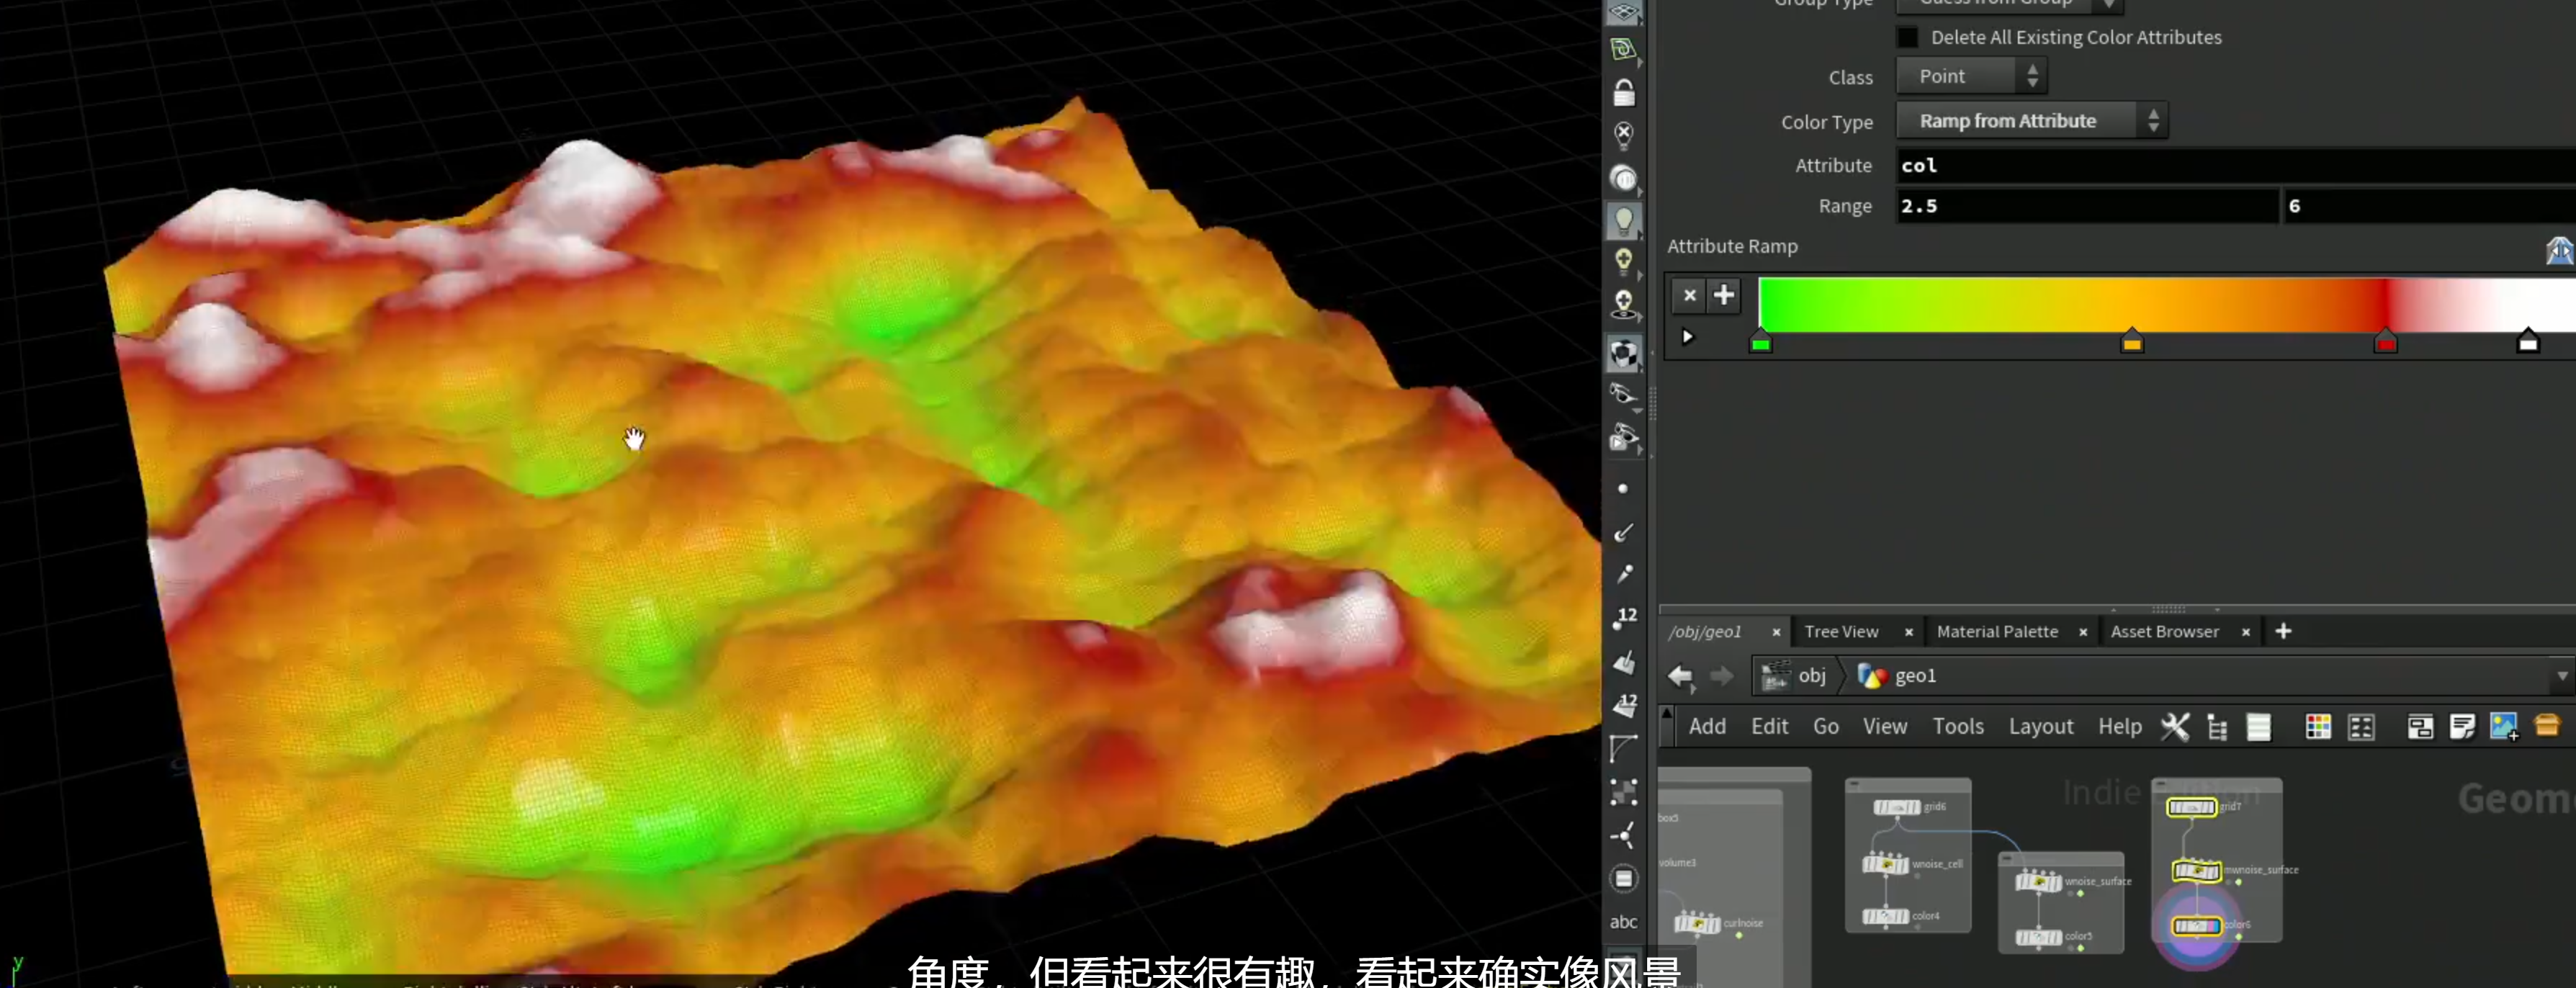
Task: Add a ramp point with plus button
Action: (1723, 295)
